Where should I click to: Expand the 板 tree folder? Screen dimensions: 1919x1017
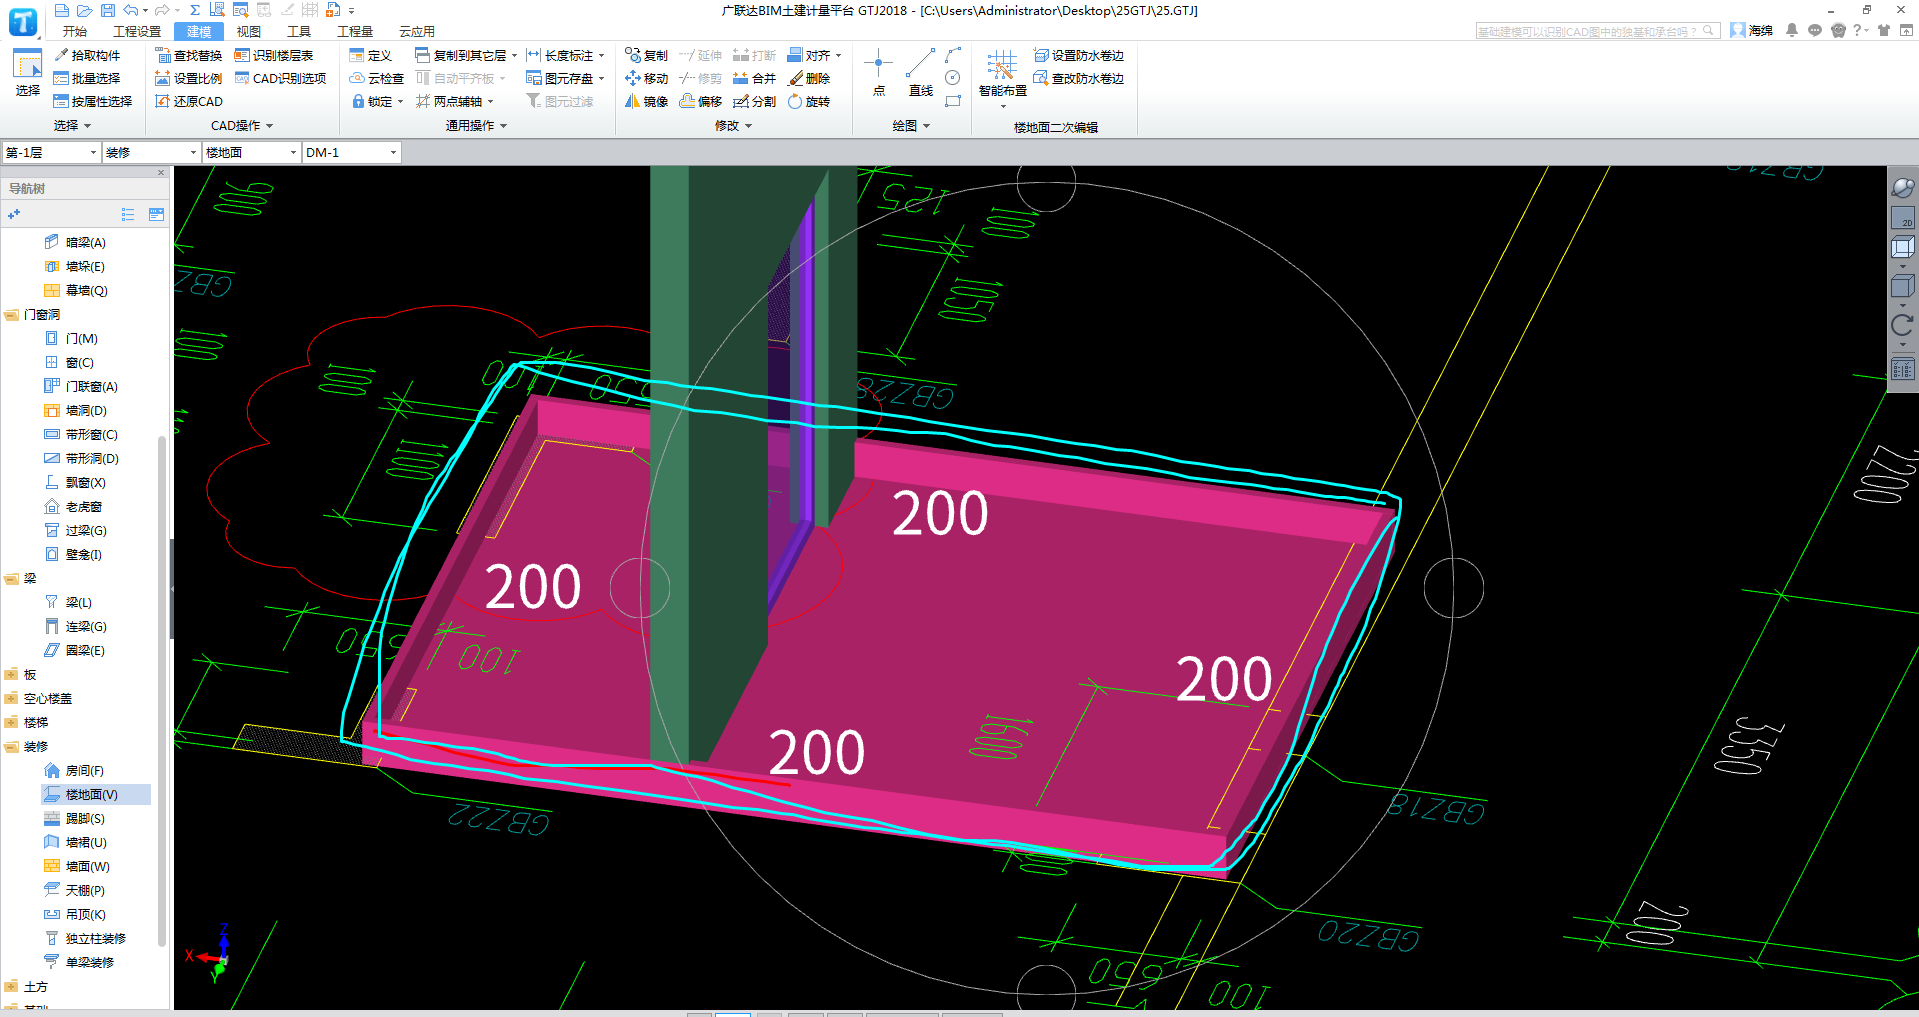coord(11,675)
